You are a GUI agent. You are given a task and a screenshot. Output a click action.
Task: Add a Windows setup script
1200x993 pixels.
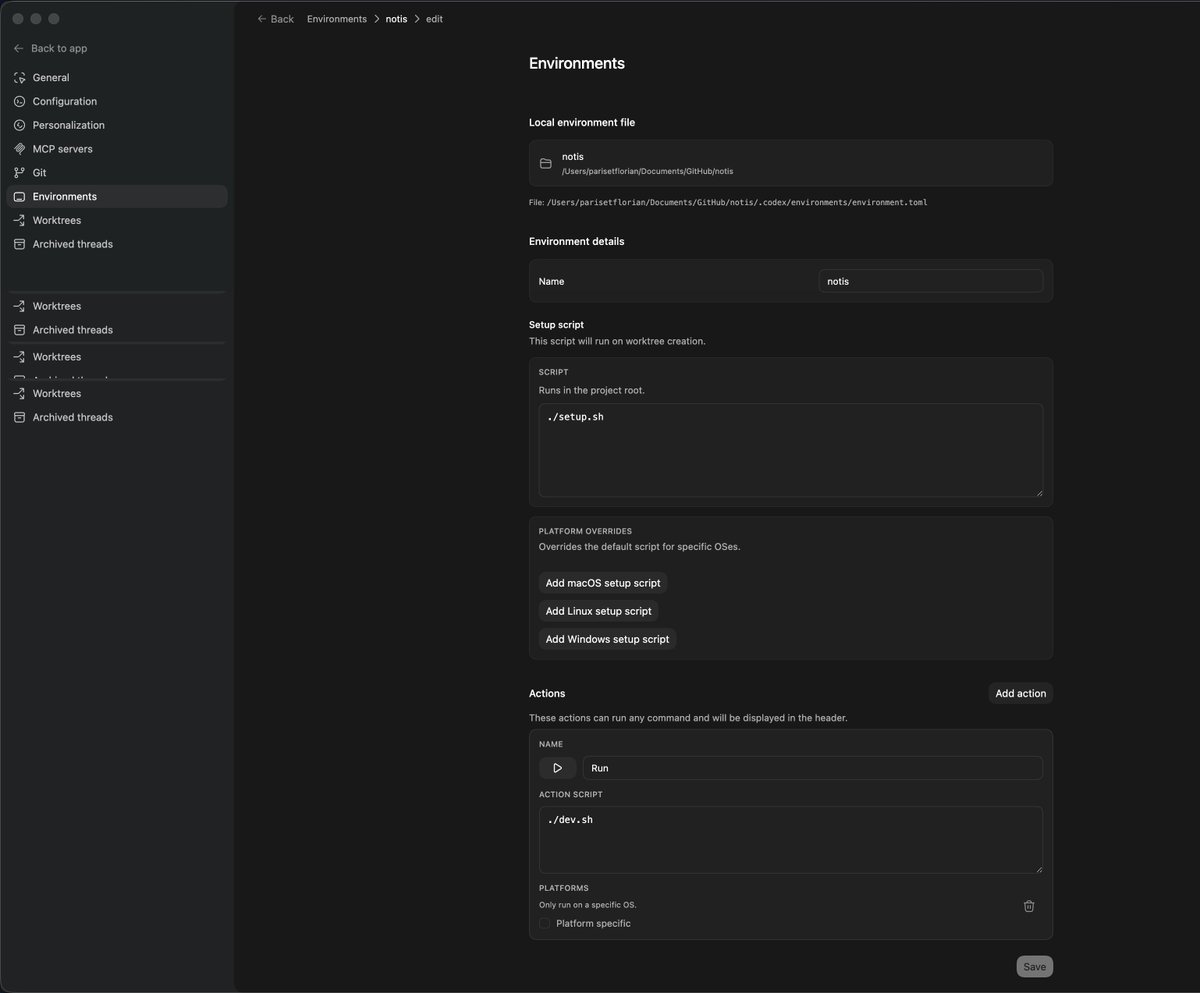pyautogui.click(x=607, y=639)
